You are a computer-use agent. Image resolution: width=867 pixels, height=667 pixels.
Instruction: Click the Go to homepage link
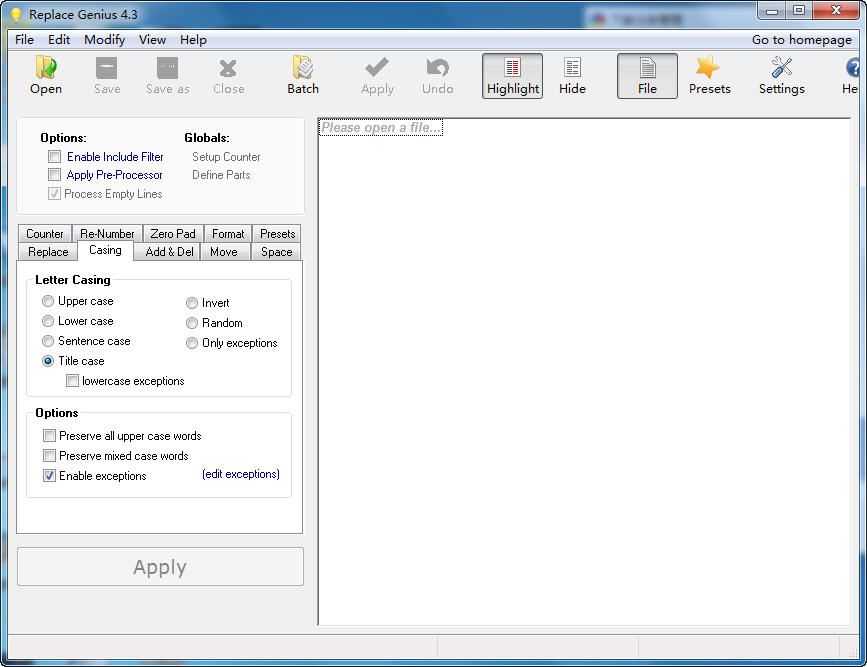(x=801, y=40)
